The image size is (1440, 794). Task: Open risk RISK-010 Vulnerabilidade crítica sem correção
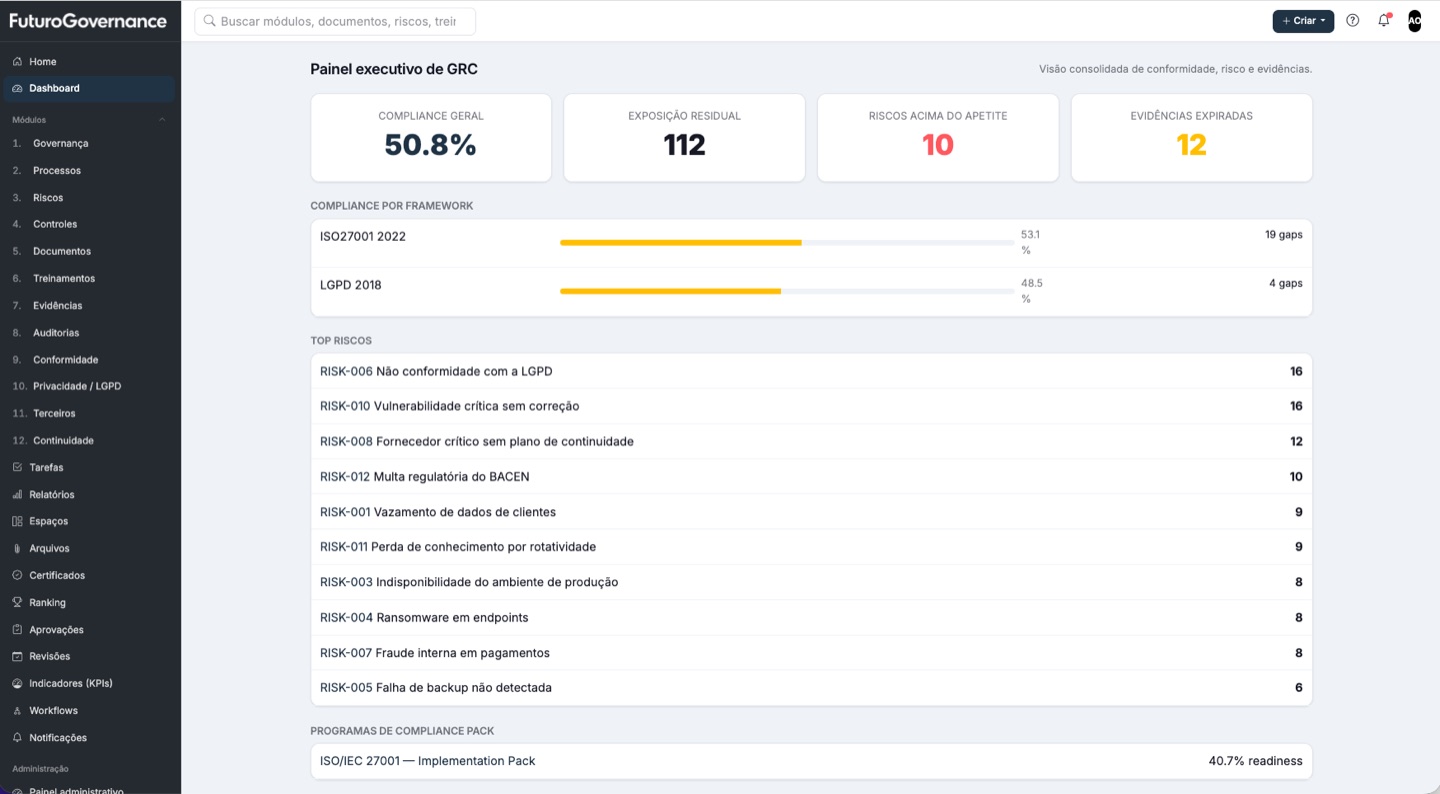pos(811,406)
